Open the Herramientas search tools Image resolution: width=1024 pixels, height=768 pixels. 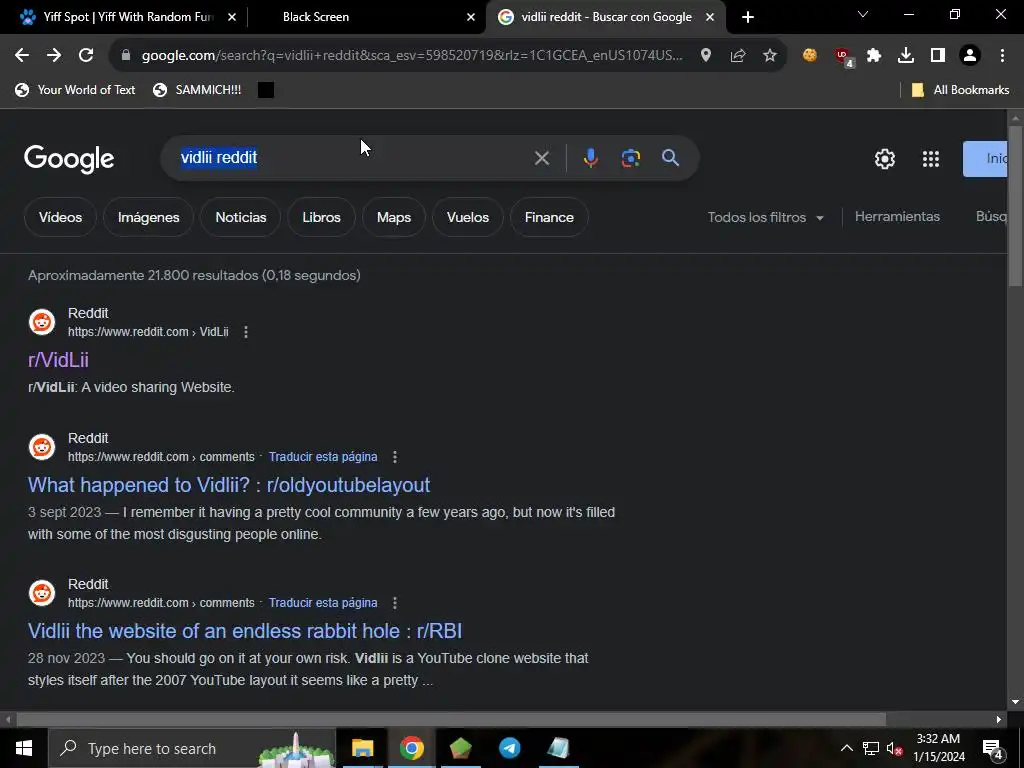point(897,217)
